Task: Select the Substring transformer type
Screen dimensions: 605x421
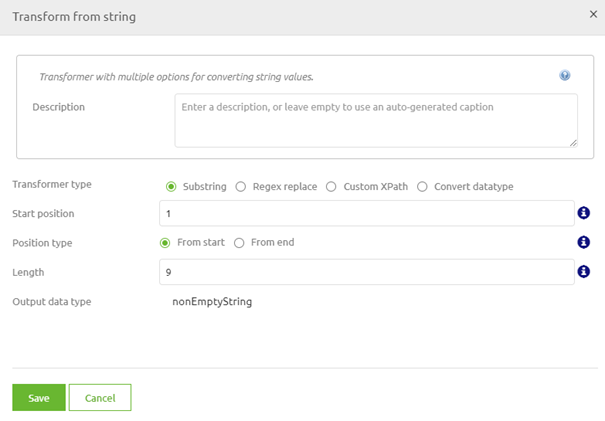Action: 171,187
